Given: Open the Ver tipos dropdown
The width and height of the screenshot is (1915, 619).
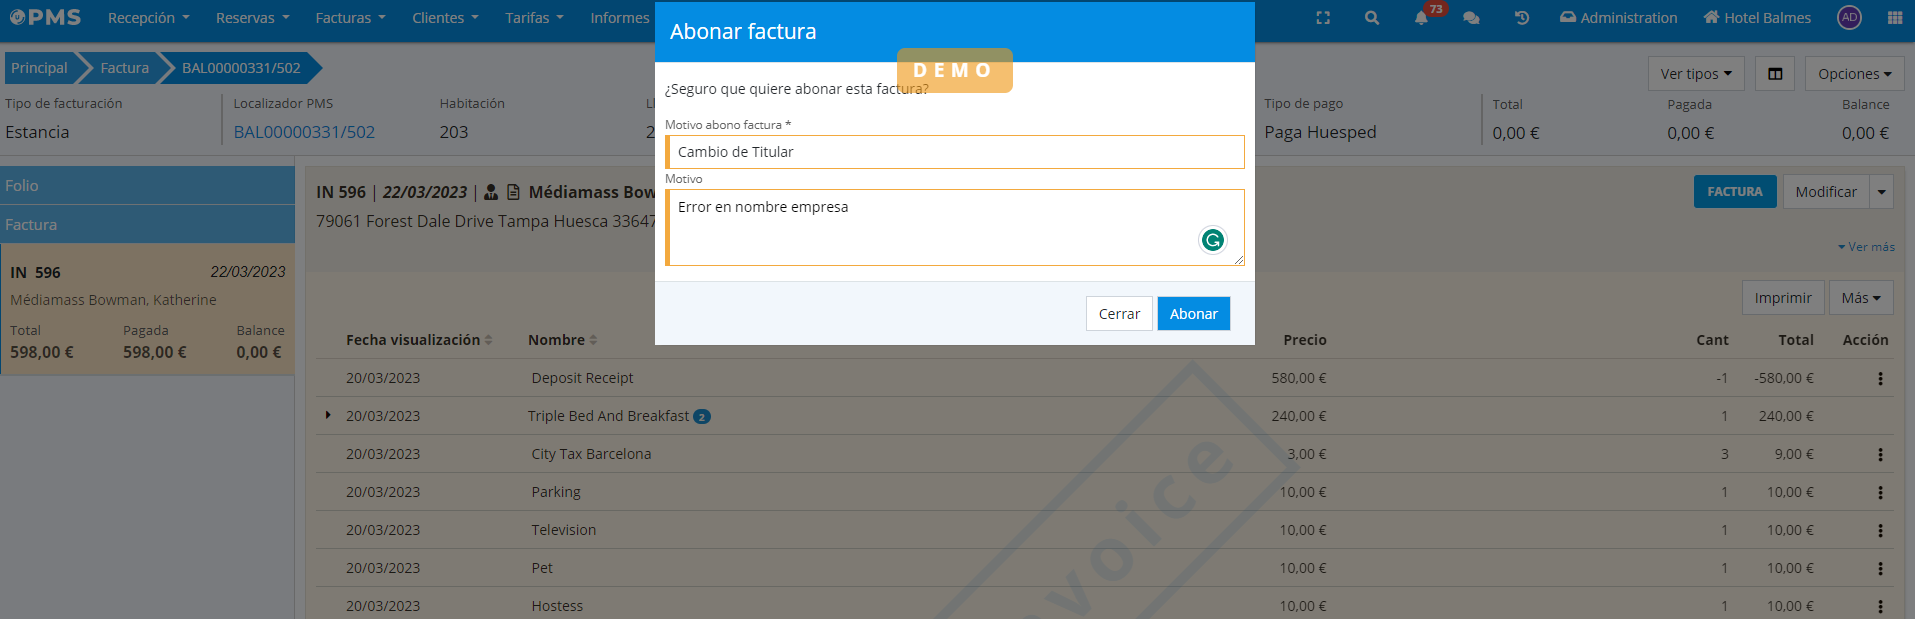Looking at the screenshot, I should click(1695, 74).
